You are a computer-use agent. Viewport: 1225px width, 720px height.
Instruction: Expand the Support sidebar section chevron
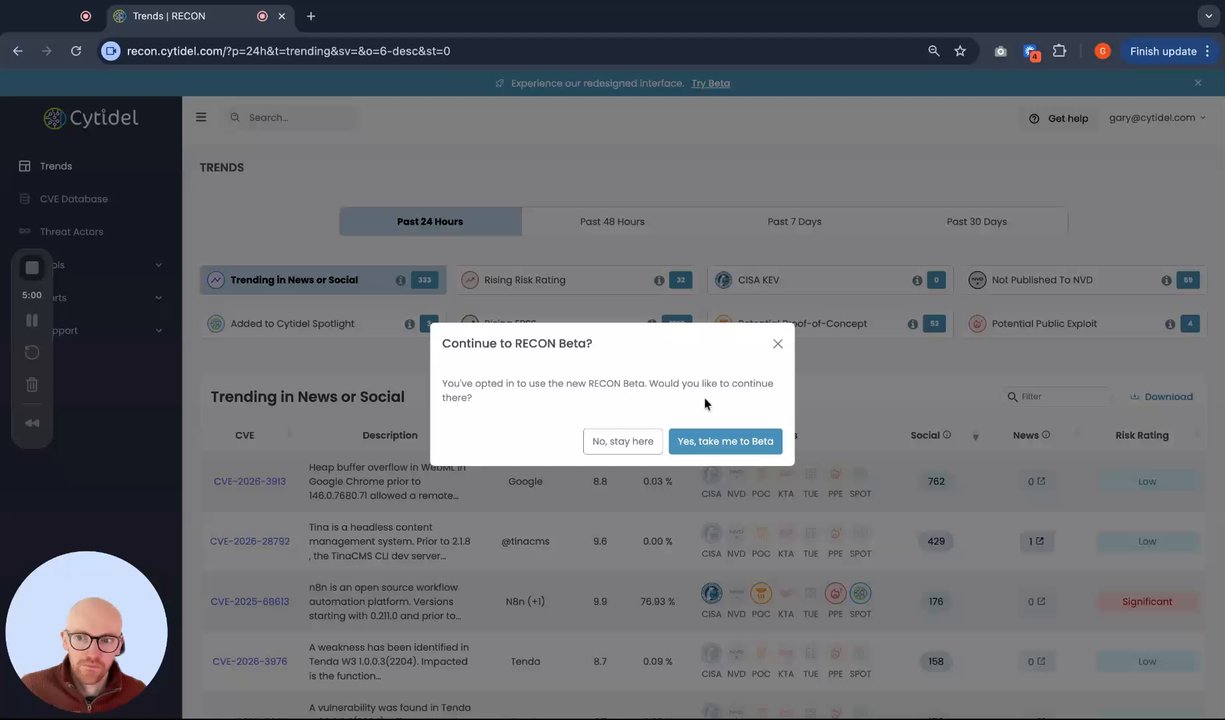(158, 330)
